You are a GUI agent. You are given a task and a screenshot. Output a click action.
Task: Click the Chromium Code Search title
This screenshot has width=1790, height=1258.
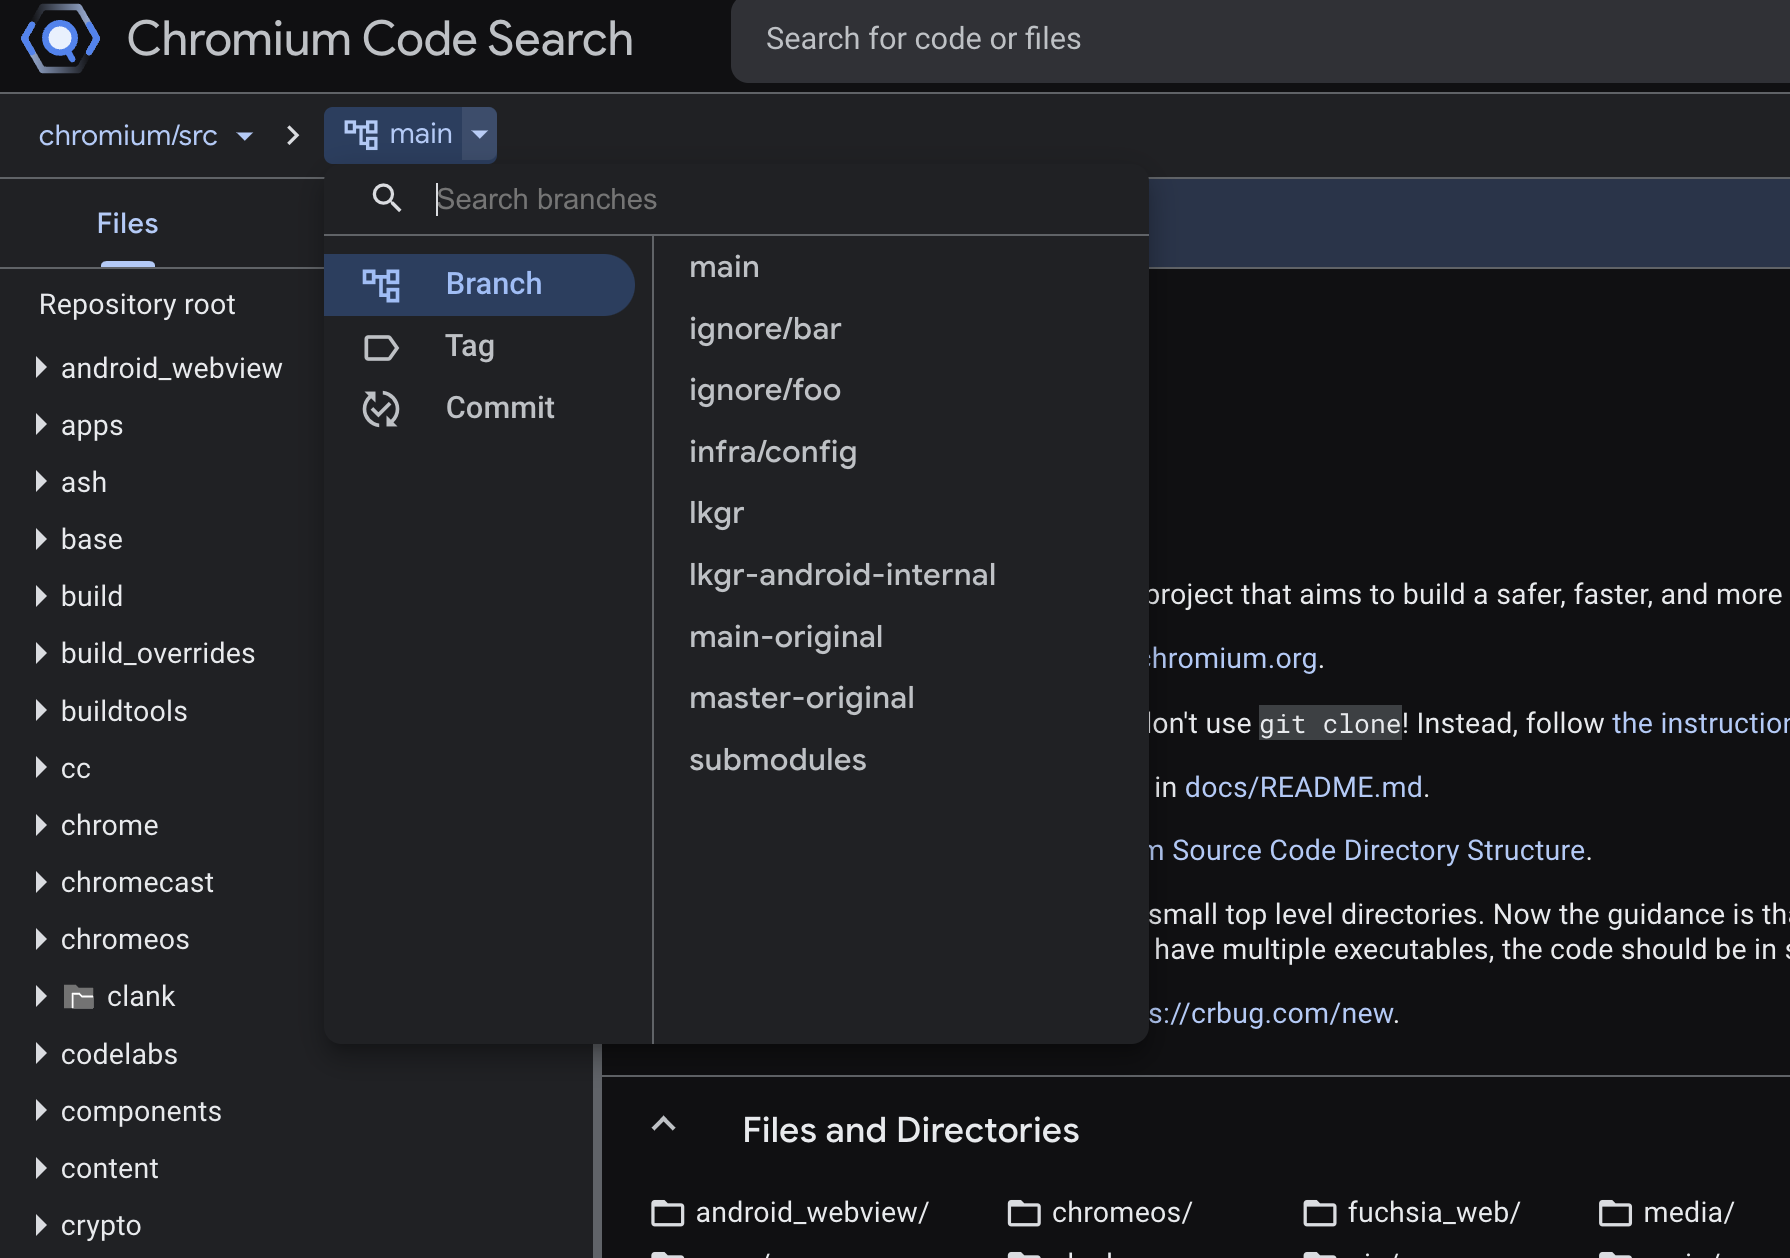380,39
